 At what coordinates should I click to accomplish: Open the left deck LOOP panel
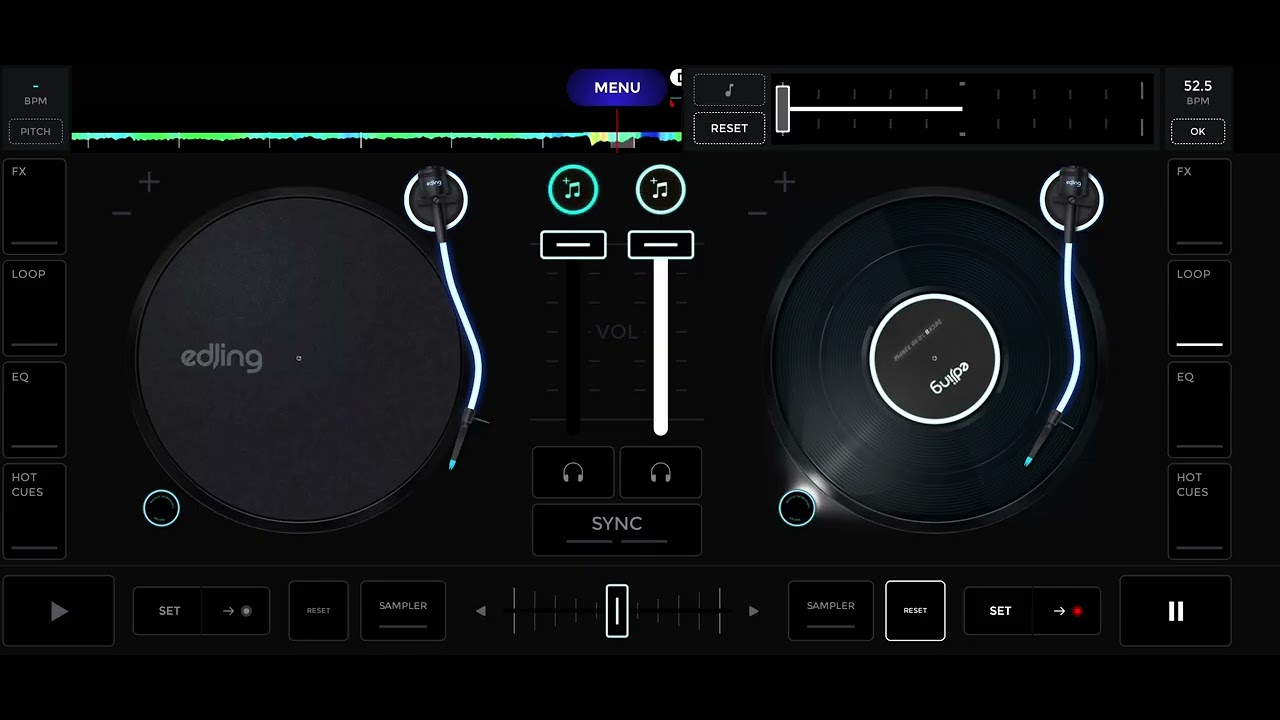[35, 308]
